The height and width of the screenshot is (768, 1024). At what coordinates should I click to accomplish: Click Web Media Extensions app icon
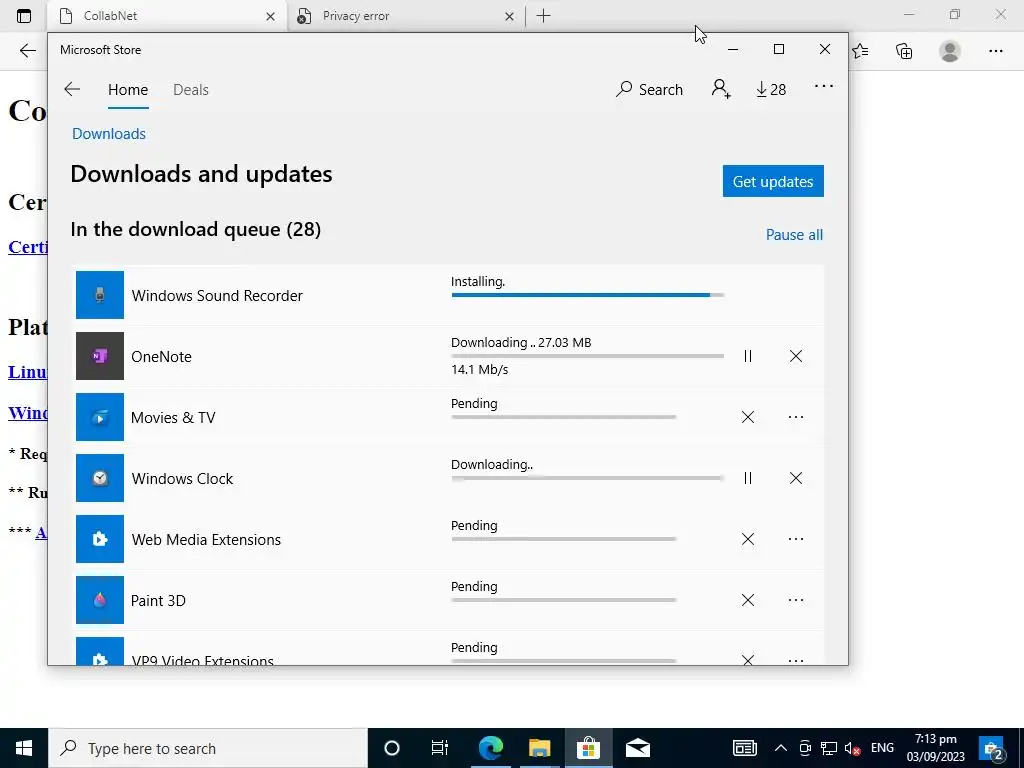point(100,539)
